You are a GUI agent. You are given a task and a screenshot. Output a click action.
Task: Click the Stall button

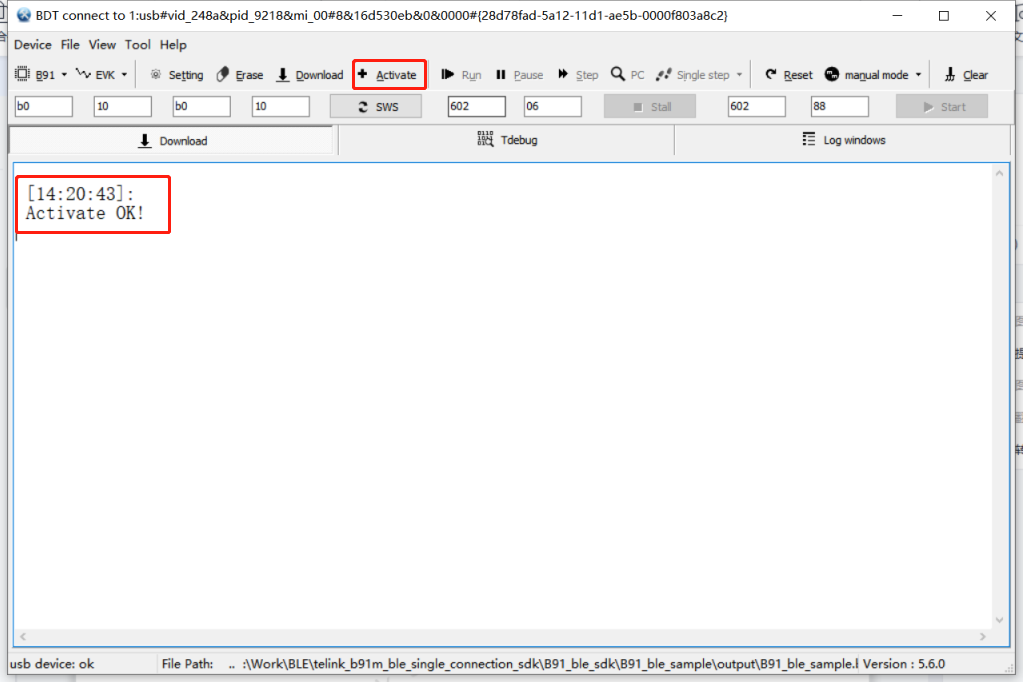[x=649, y=107]
